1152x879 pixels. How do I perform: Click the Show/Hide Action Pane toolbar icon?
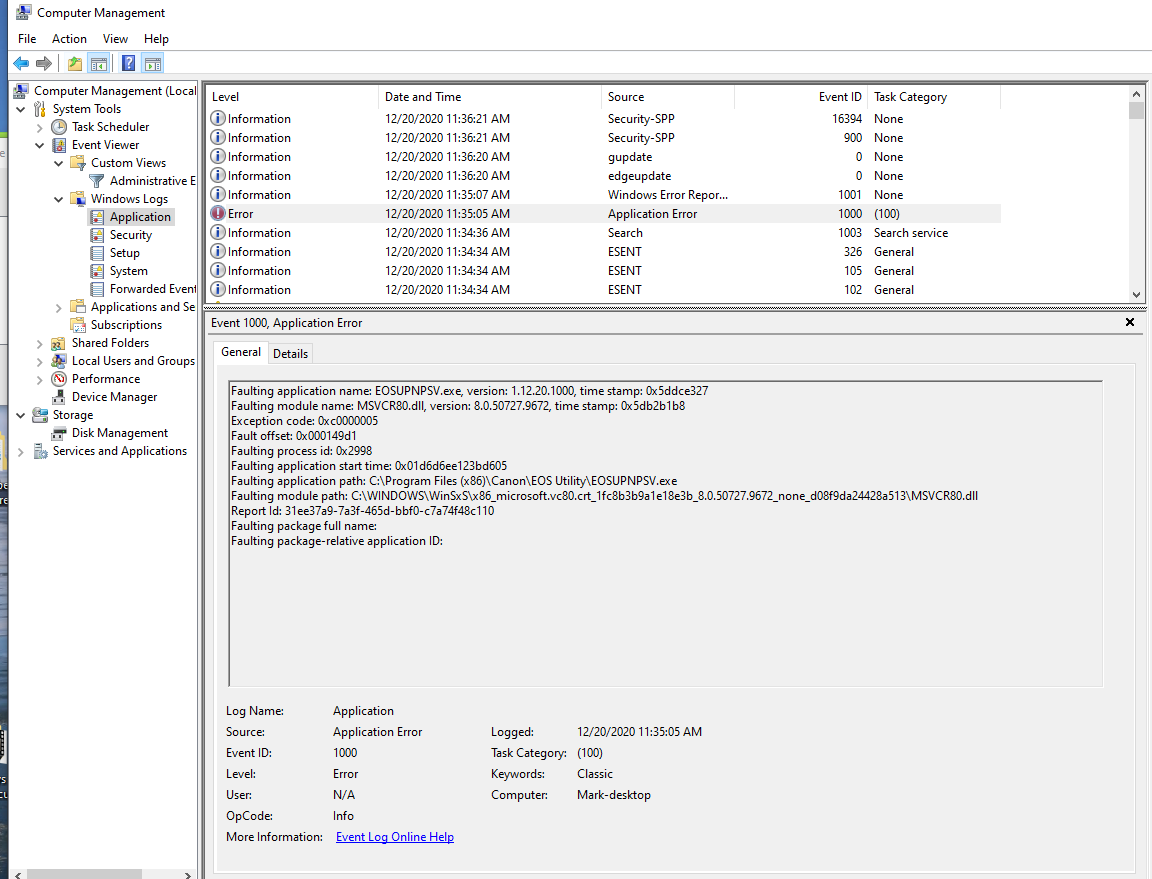click(152, 62)
